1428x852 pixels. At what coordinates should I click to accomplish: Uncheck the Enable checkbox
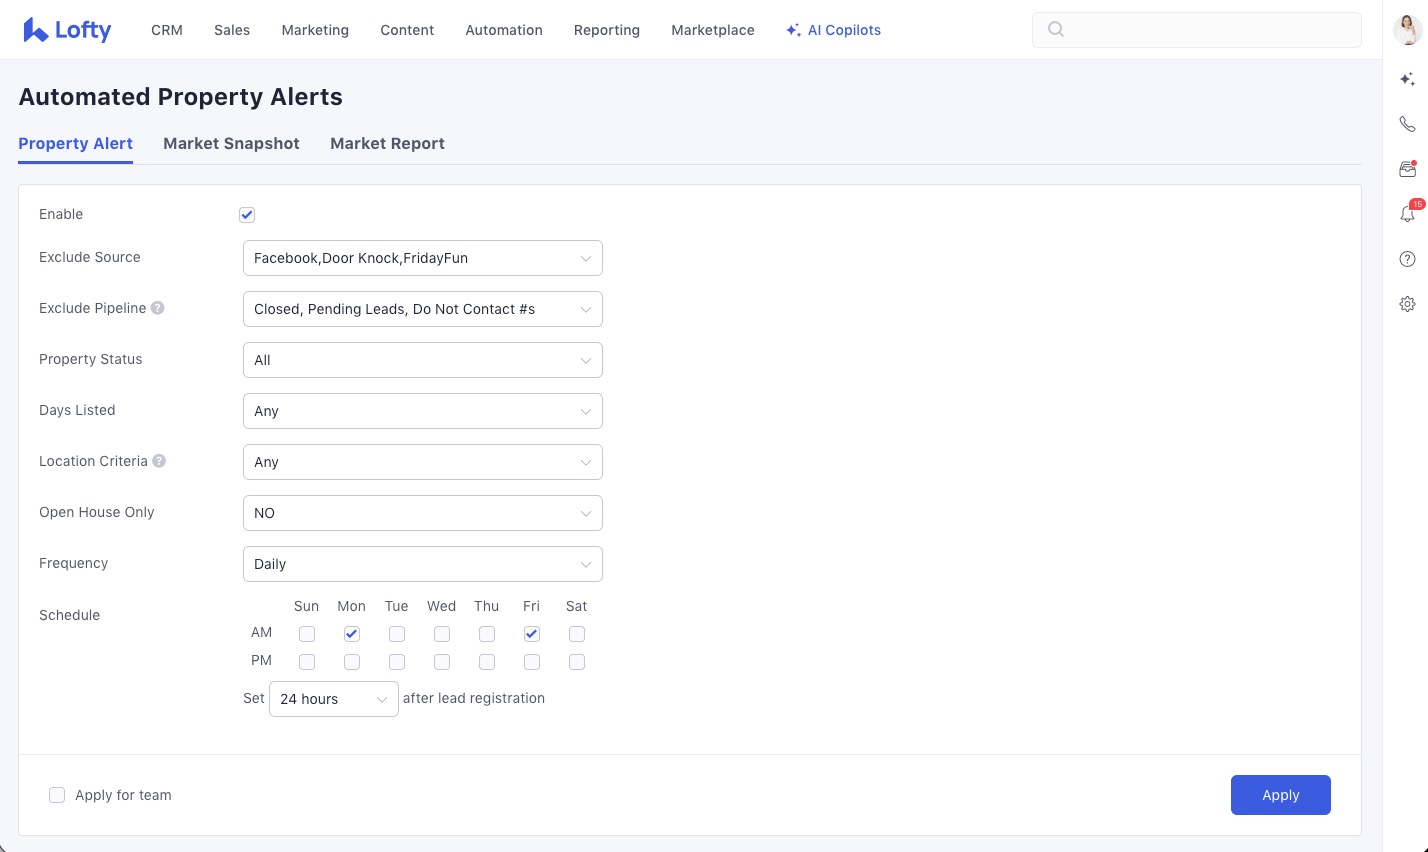click(x=247, y=215)
